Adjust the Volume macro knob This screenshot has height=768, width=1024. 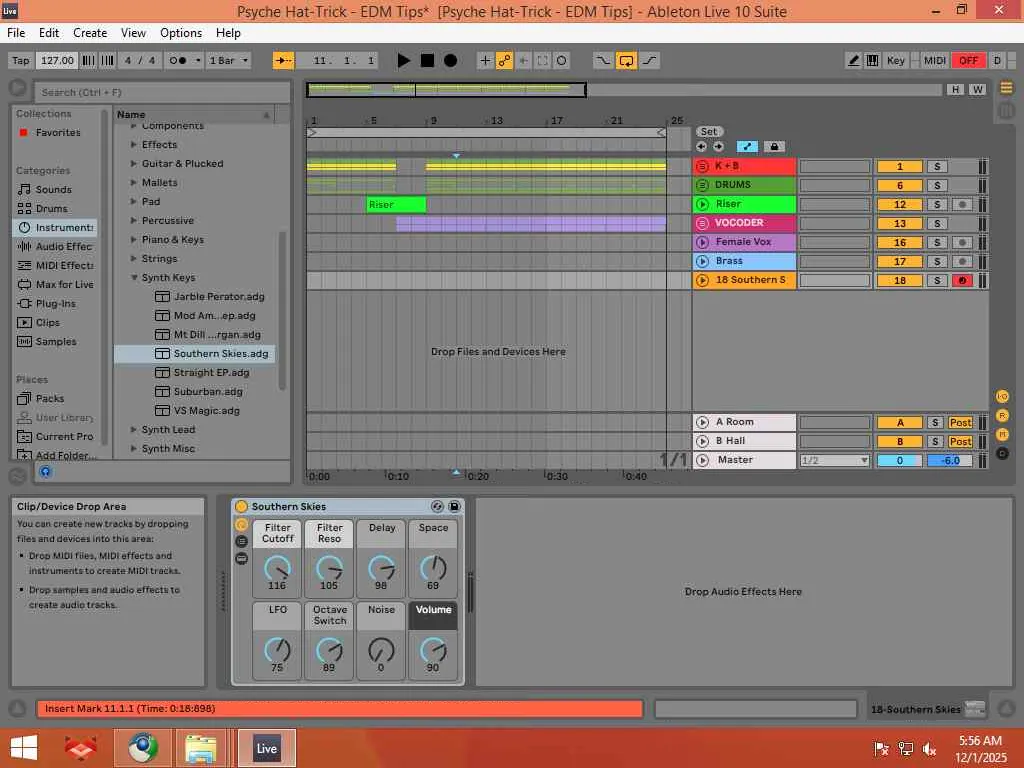point(433,651)
